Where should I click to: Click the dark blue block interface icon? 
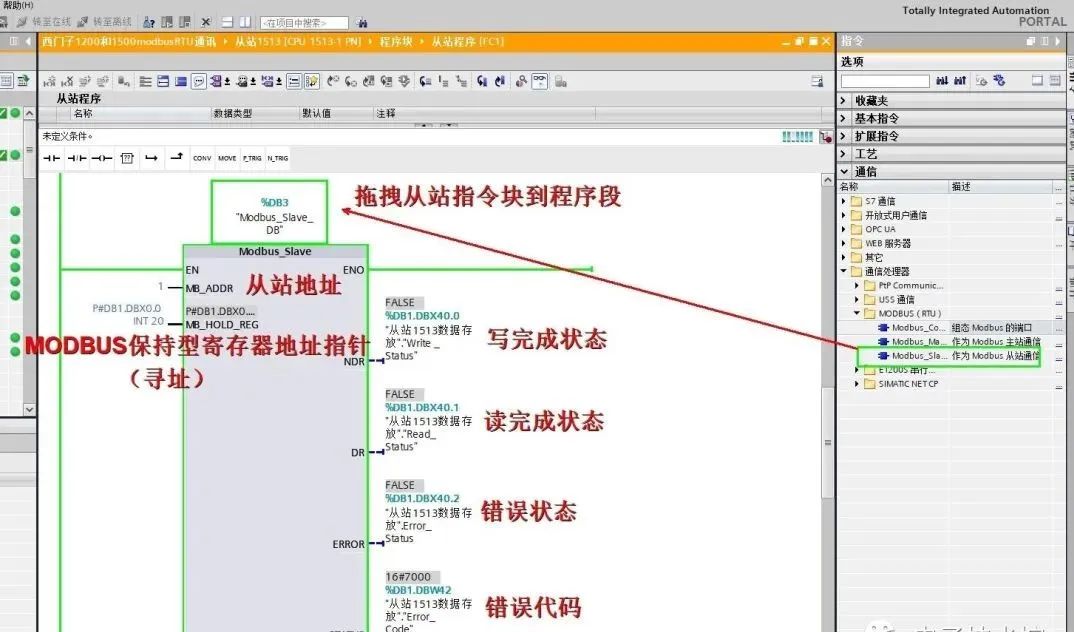tap(181, 81)
